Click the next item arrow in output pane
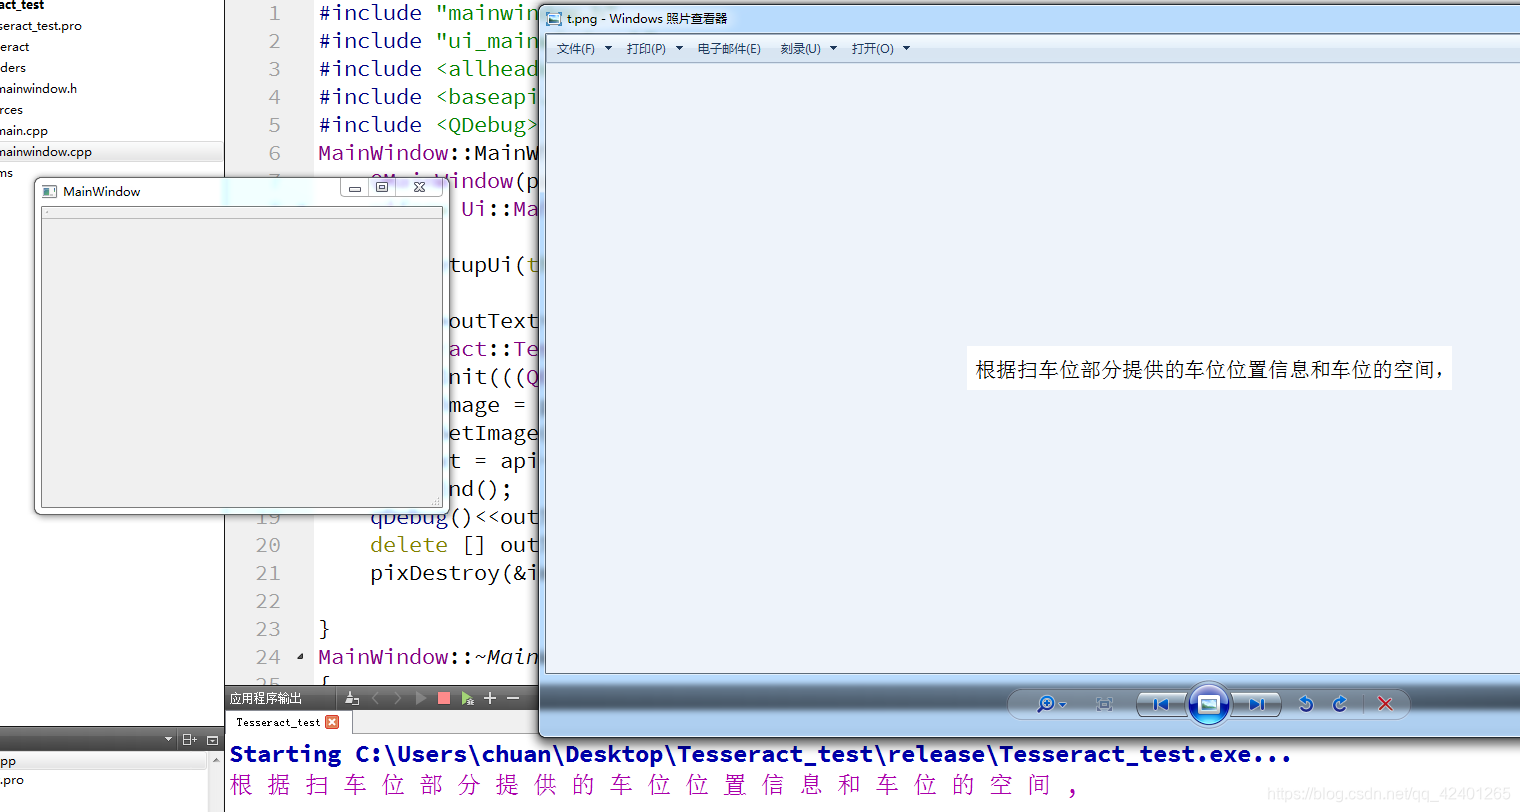This screenshot has width=1520, height=812. (397, 698)
